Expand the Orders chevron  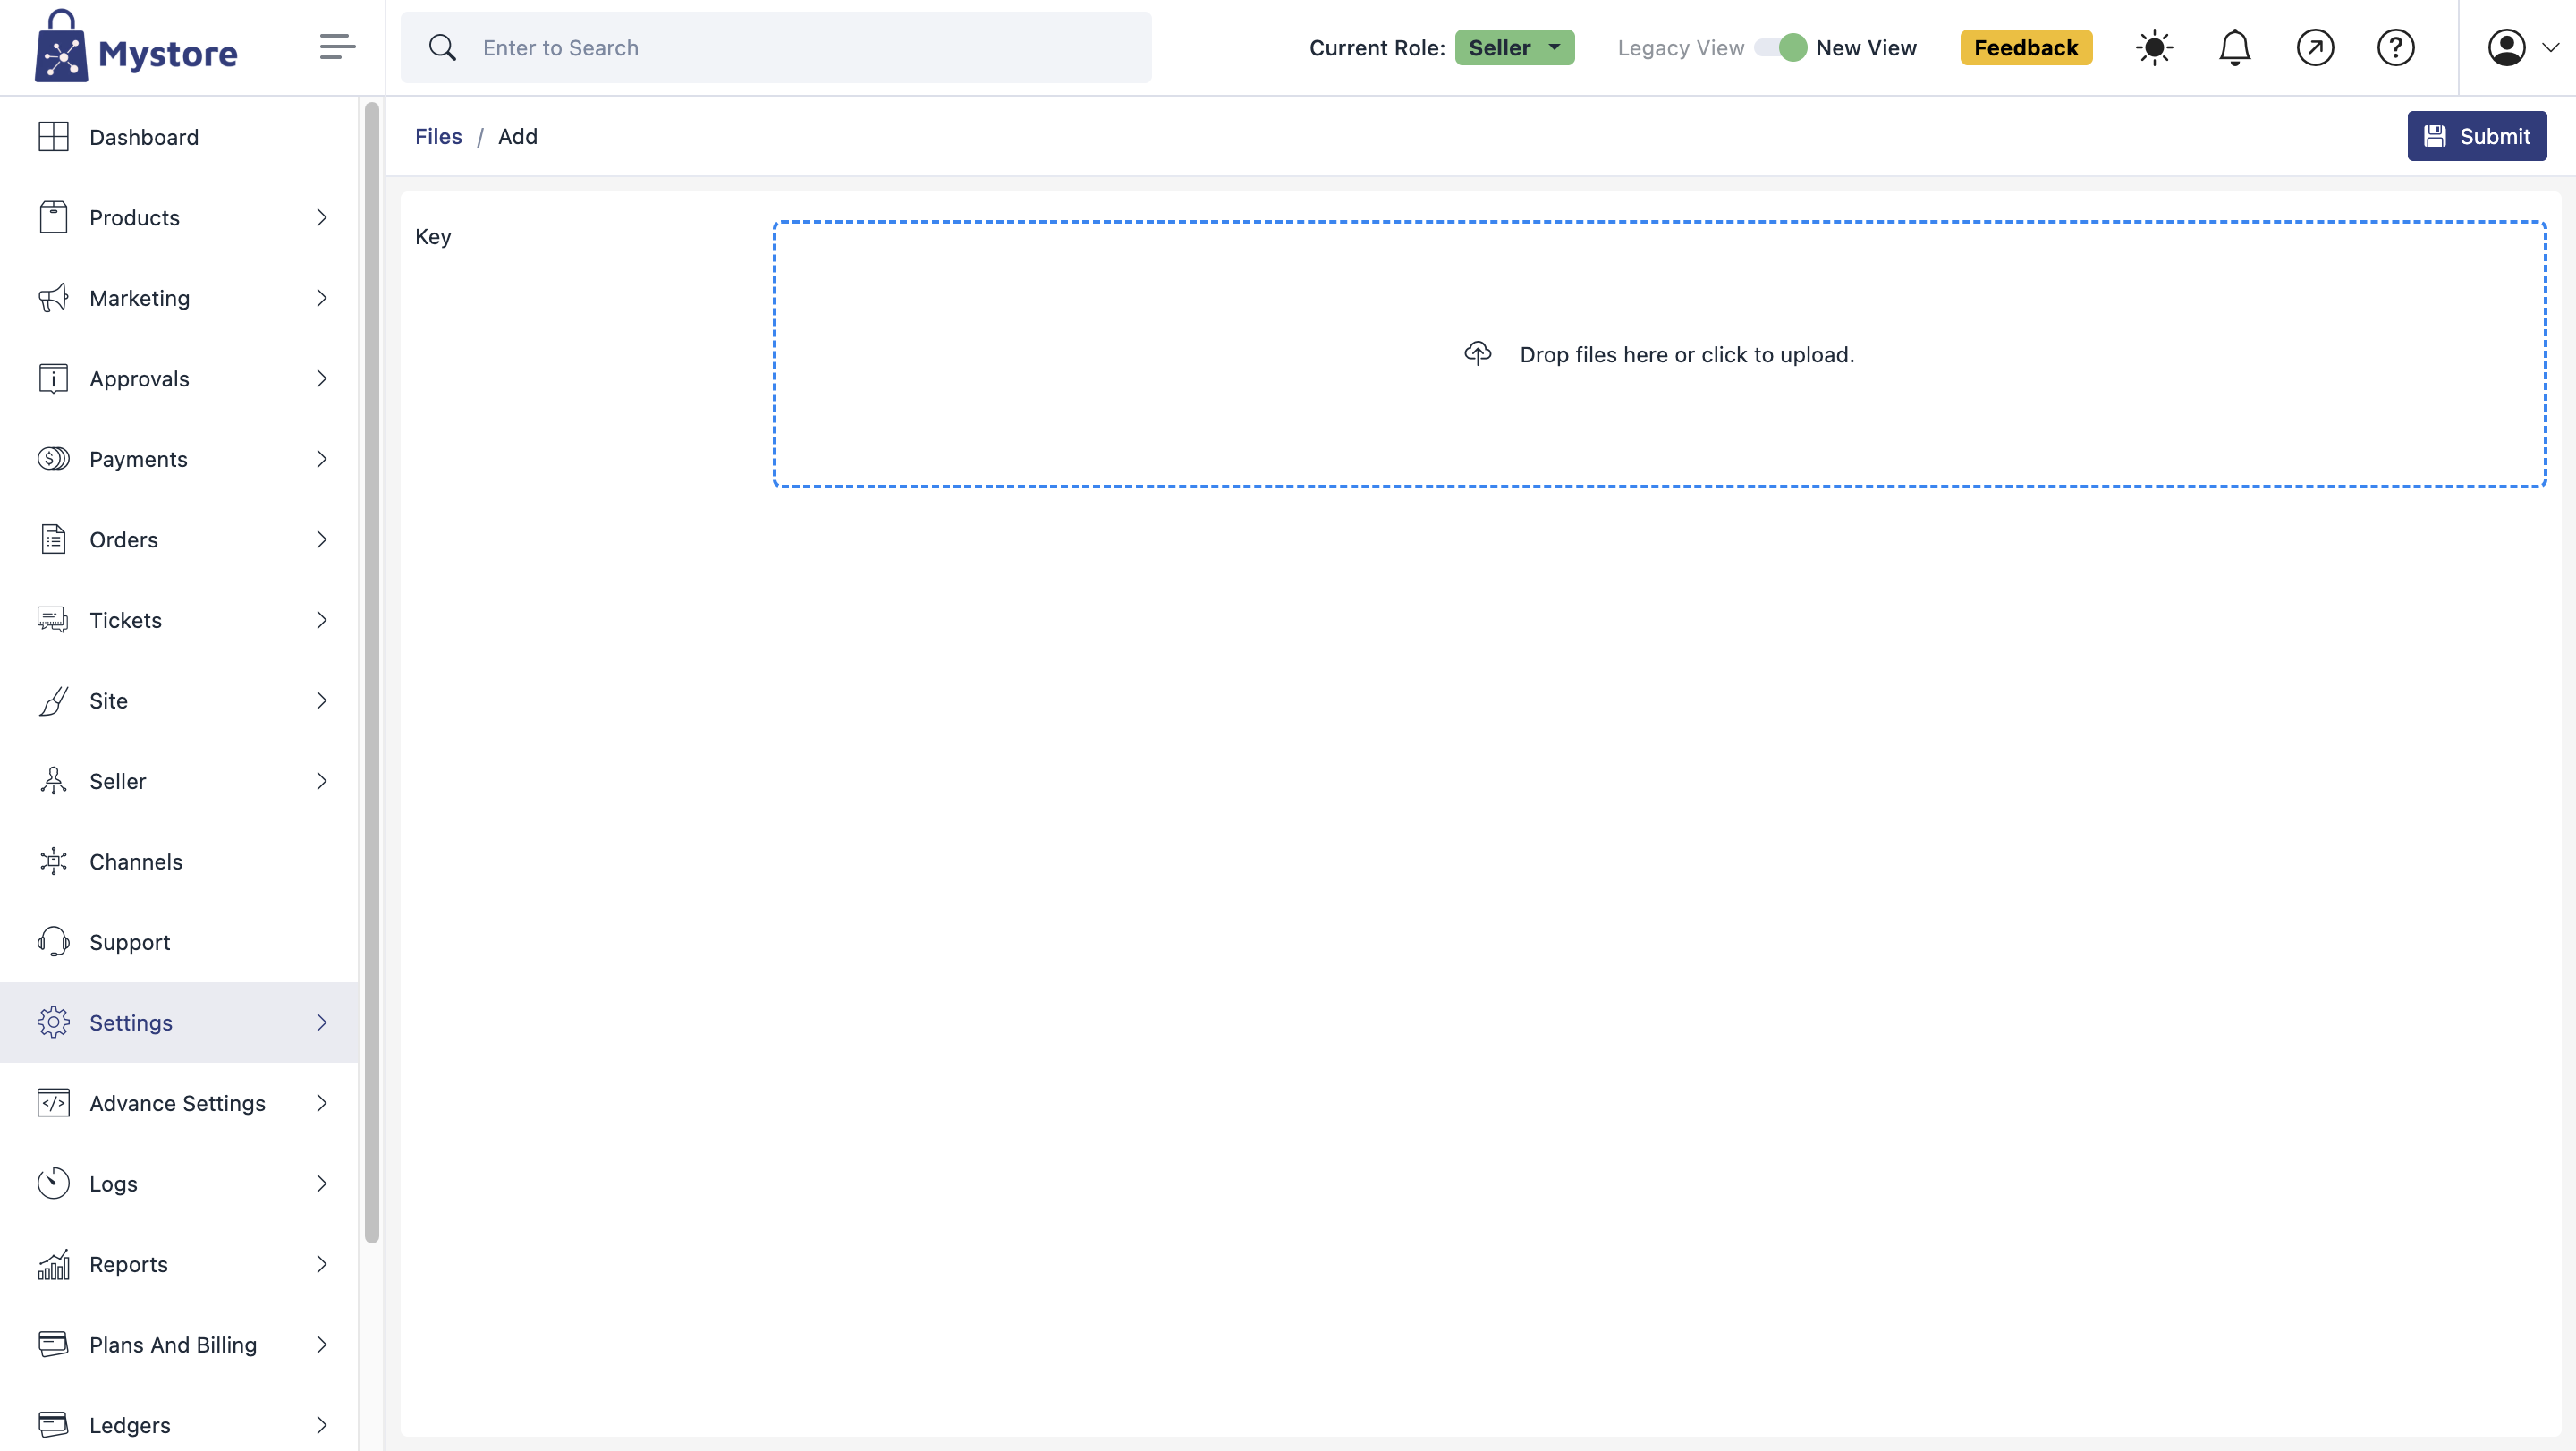click(321, 539)
